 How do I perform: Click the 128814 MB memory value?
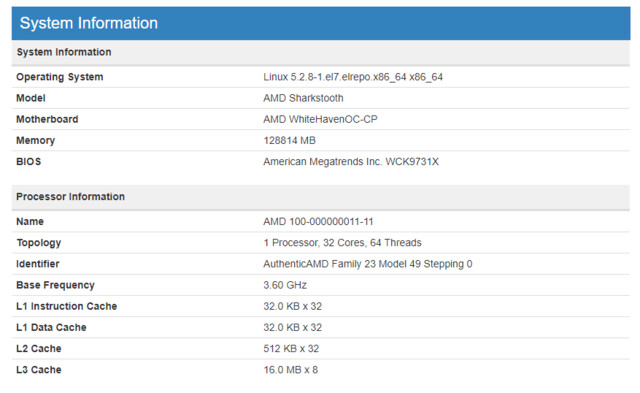coord(289,141)
